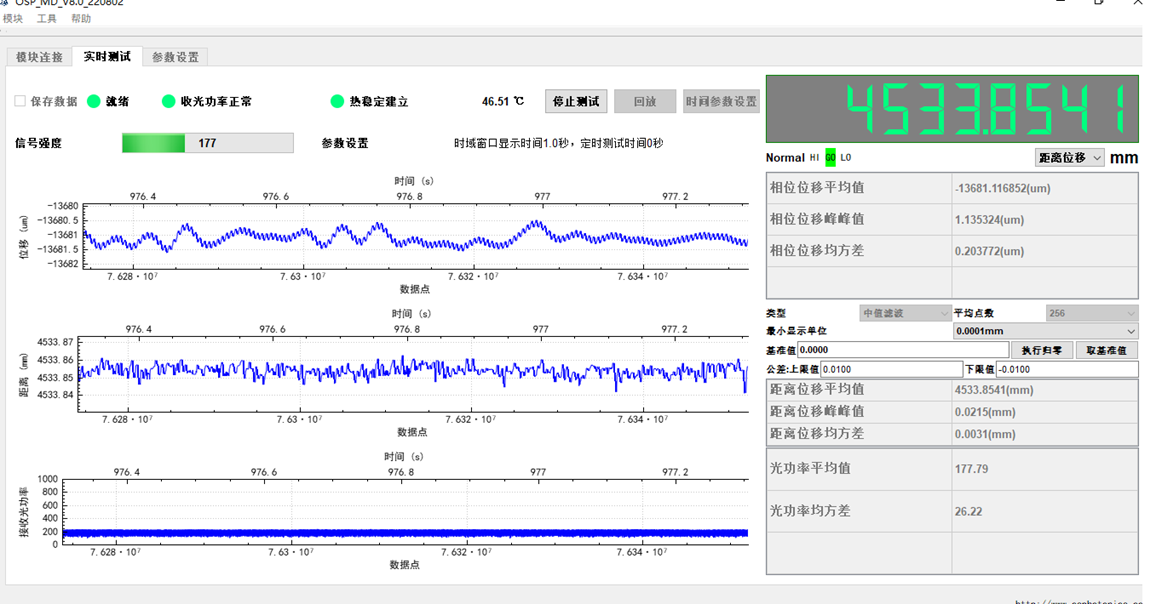This screenshot has height=604, width=1156.
Task: Open the 模块 menu
Action: pyautogui.click(x=13, y=18)
